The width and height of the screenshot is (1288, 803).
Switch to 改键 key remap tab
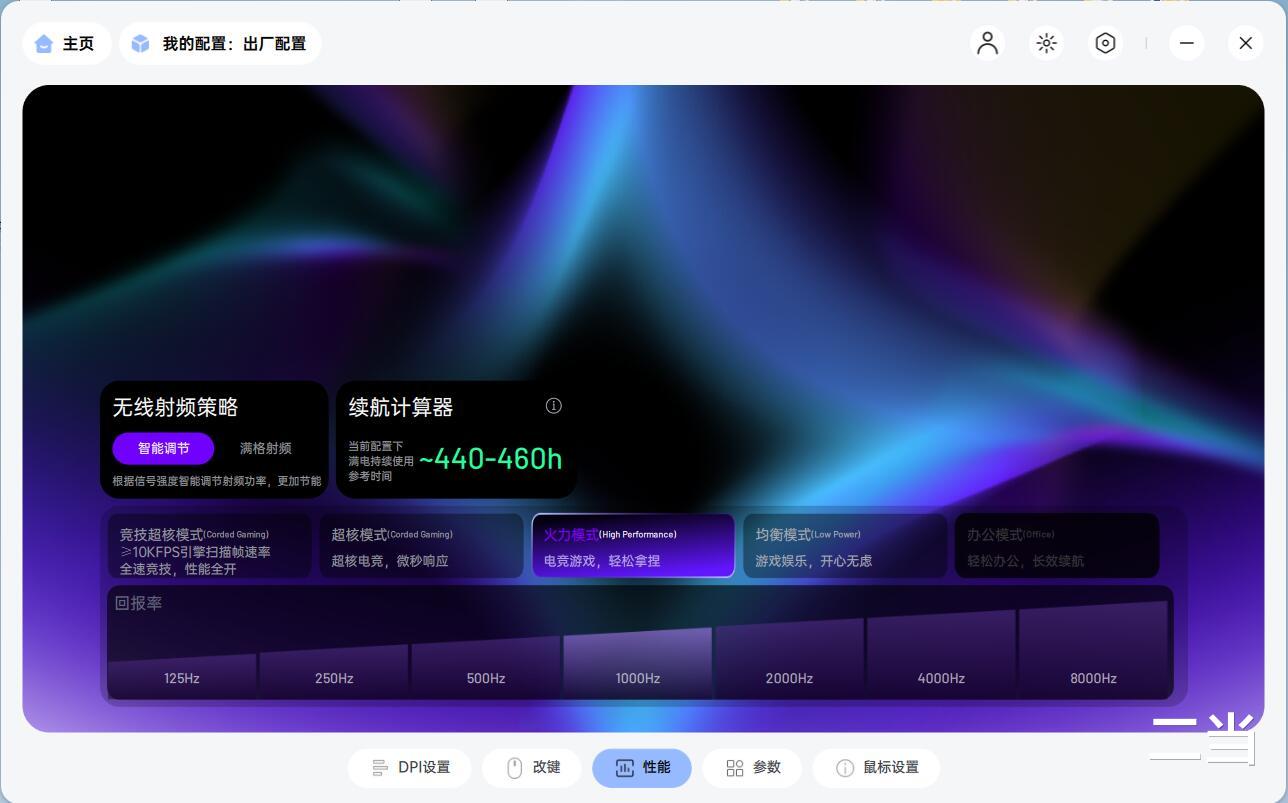[x=532, y=767]
